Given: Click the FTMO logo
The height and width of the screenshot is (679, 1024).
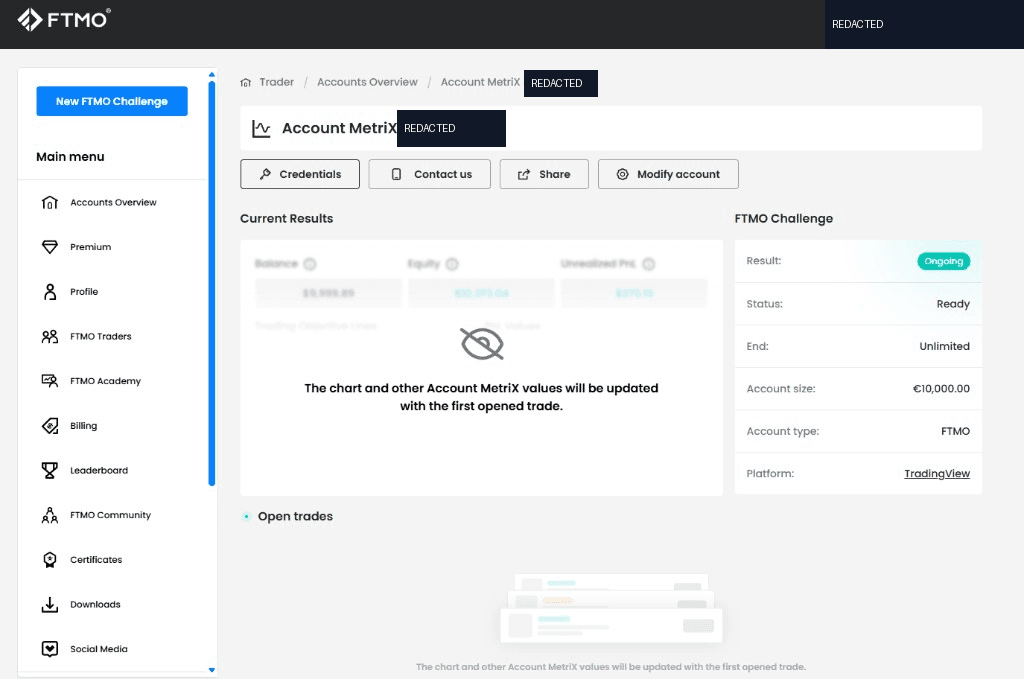Looking at the screenshot, I should click(63, 20).
